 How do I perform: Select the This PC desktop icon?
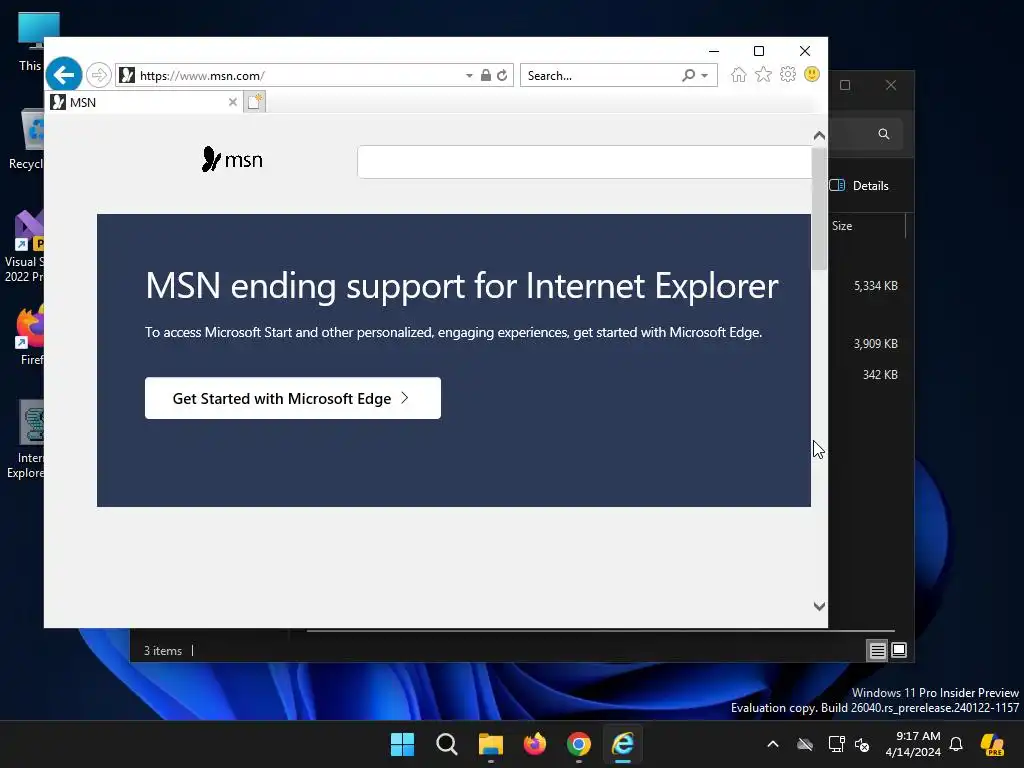[31, 40]
